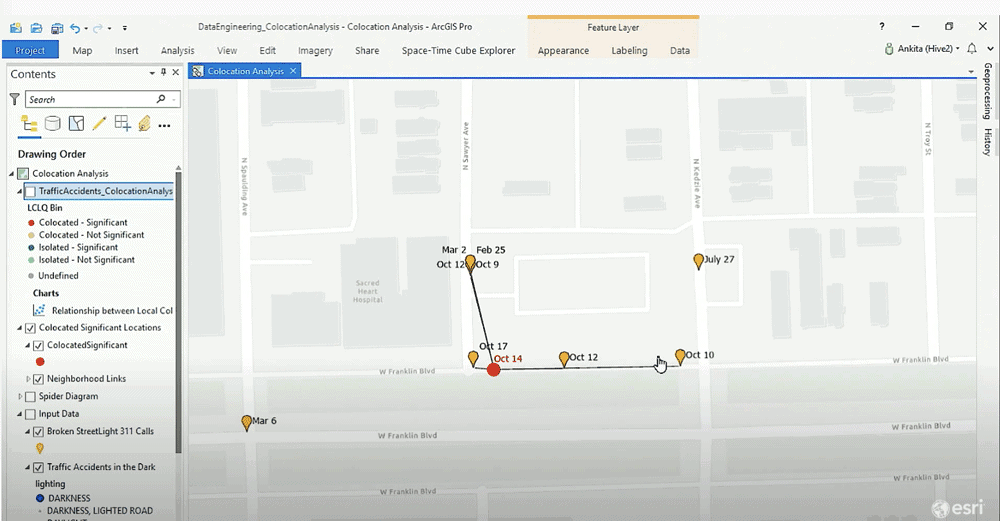This screenshot has height=521, width=1000.
Task: Switch to the Map ribbon tab
Action: (x=82, y=50)
